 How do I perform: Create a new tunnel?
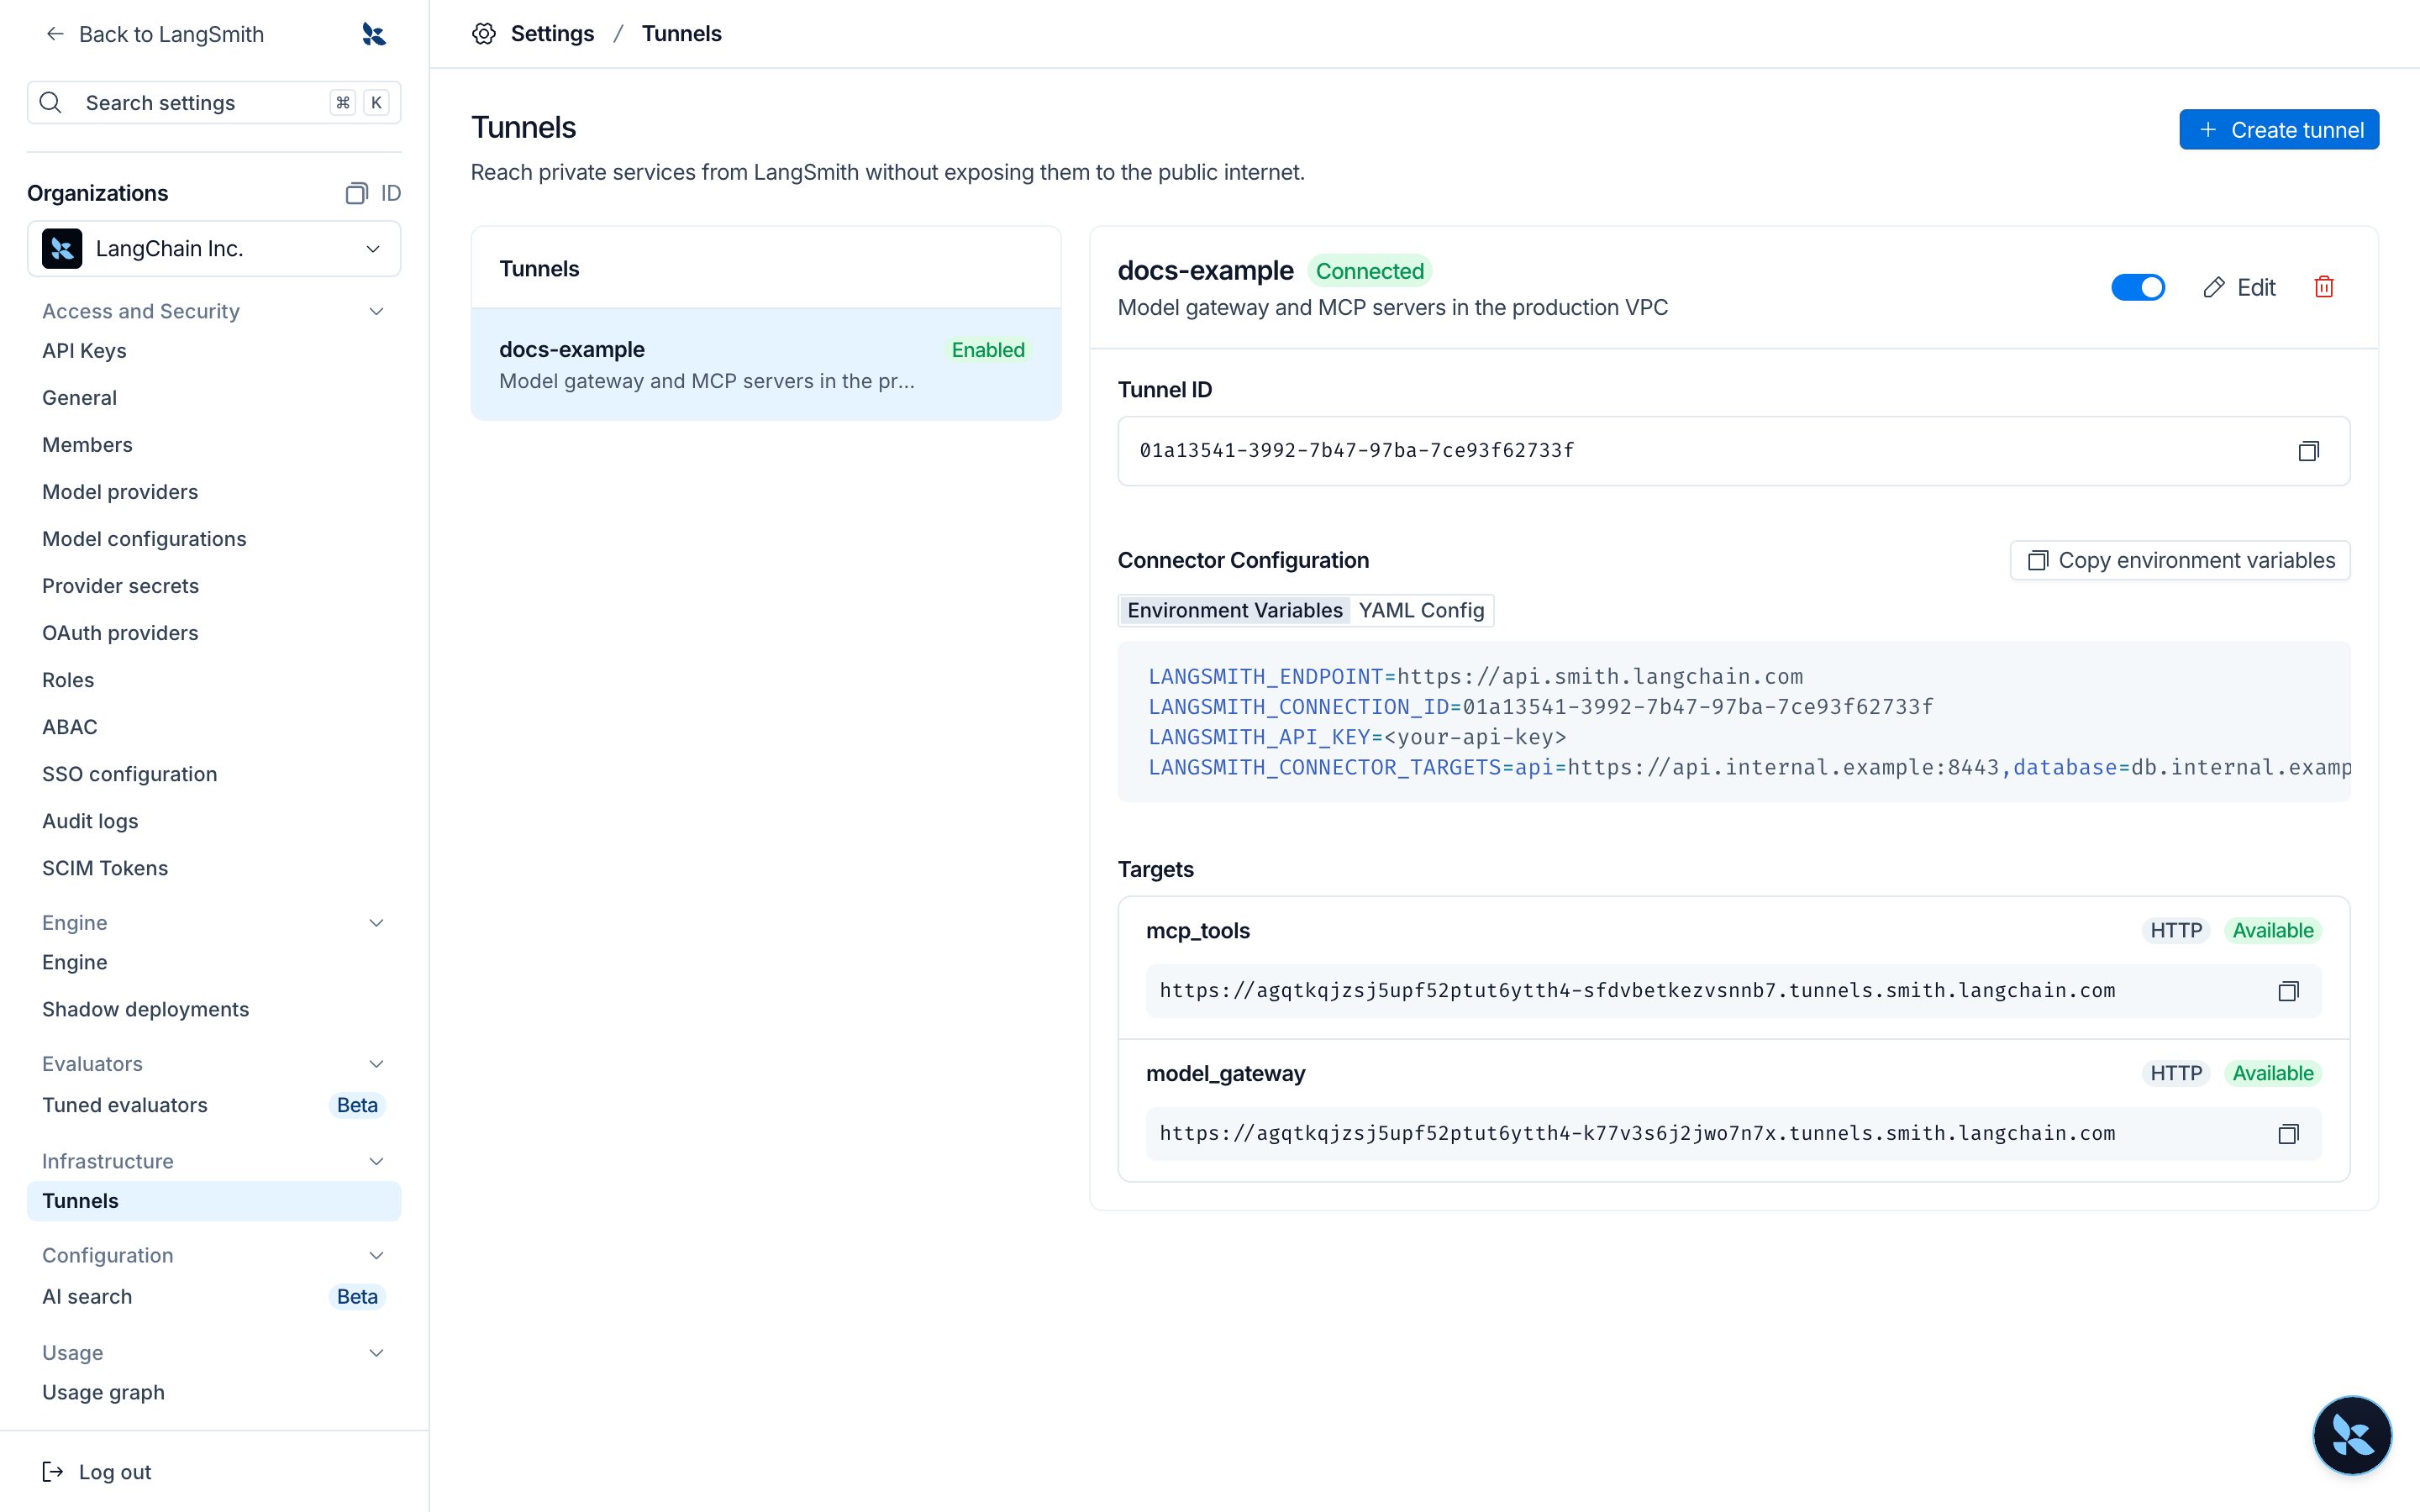2279,130
